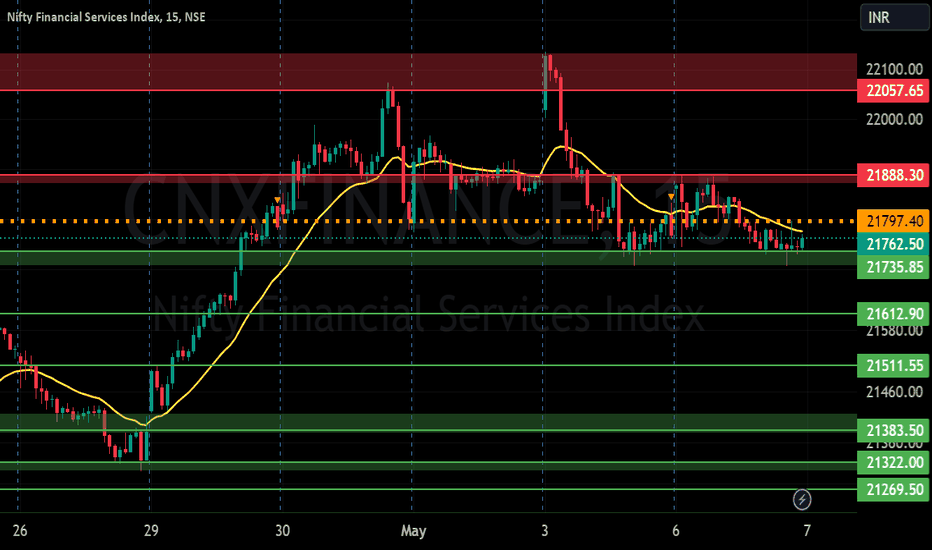Click the date label 6 on time axis
Image resolution: width=932 pixels, height=550 pixels.
[675, 530]
